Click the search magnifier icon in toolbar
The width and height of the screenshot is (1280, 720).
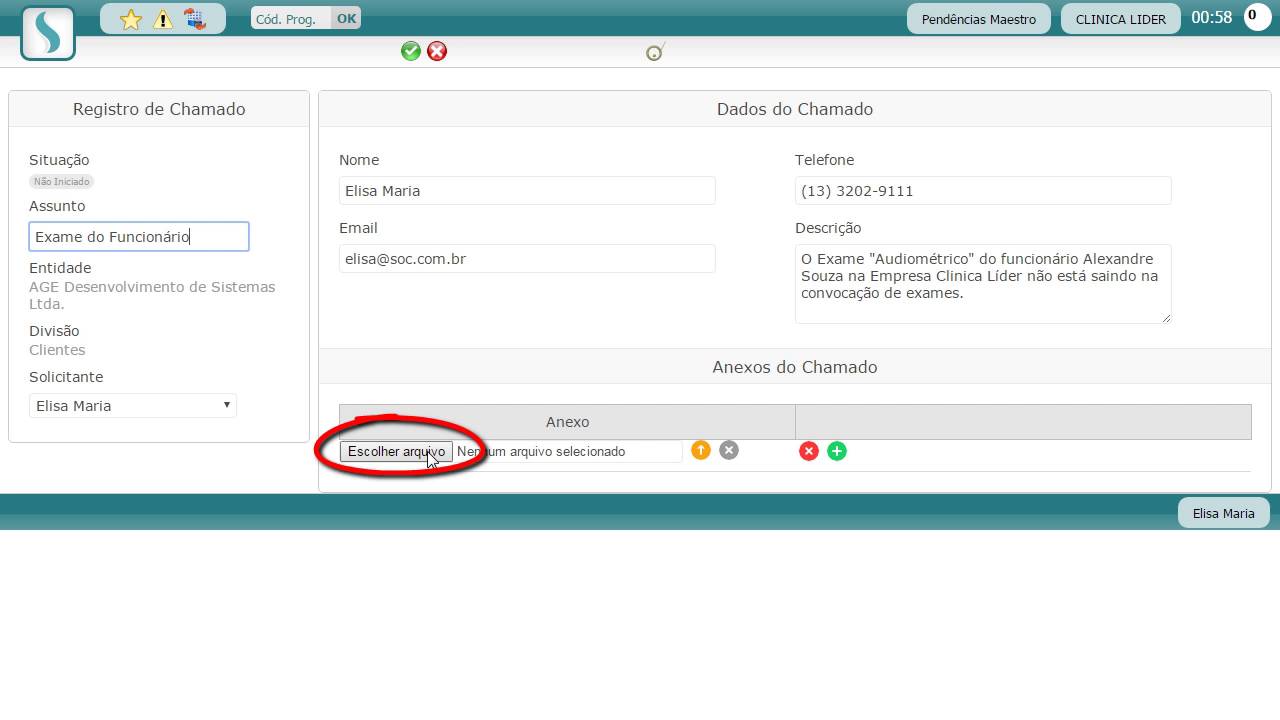coord(656,52)
